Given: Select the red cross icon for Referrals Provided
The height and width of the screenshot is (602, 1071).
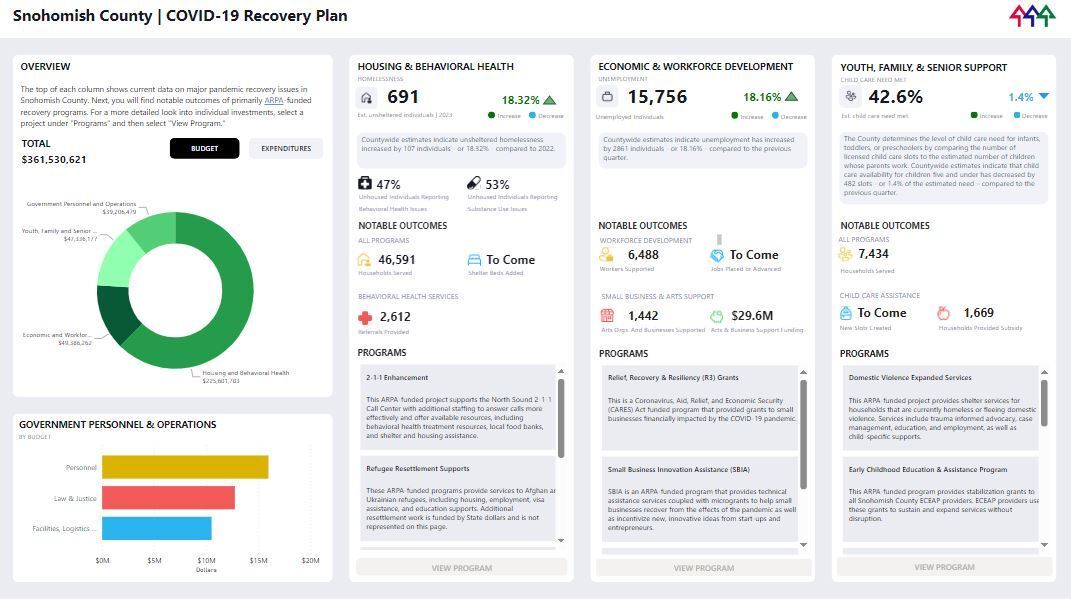Looking at the screenshot, I should click(x=366, y=318).
